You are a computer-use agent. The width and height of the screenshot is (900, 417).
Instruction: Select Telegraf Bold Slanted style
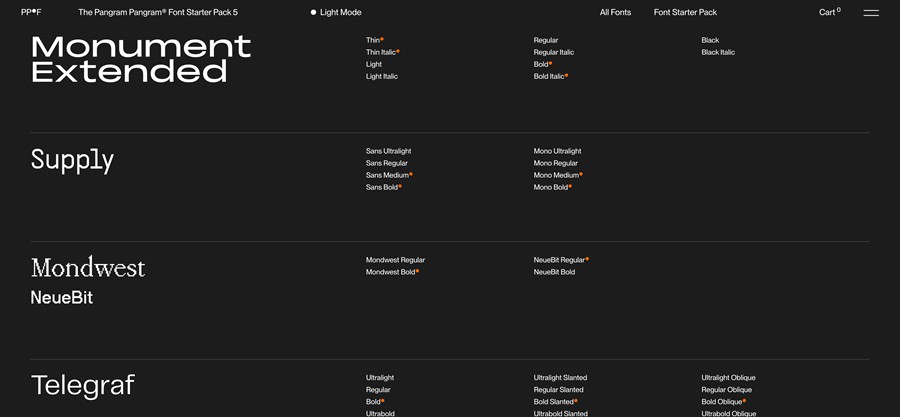click(556, 402)
